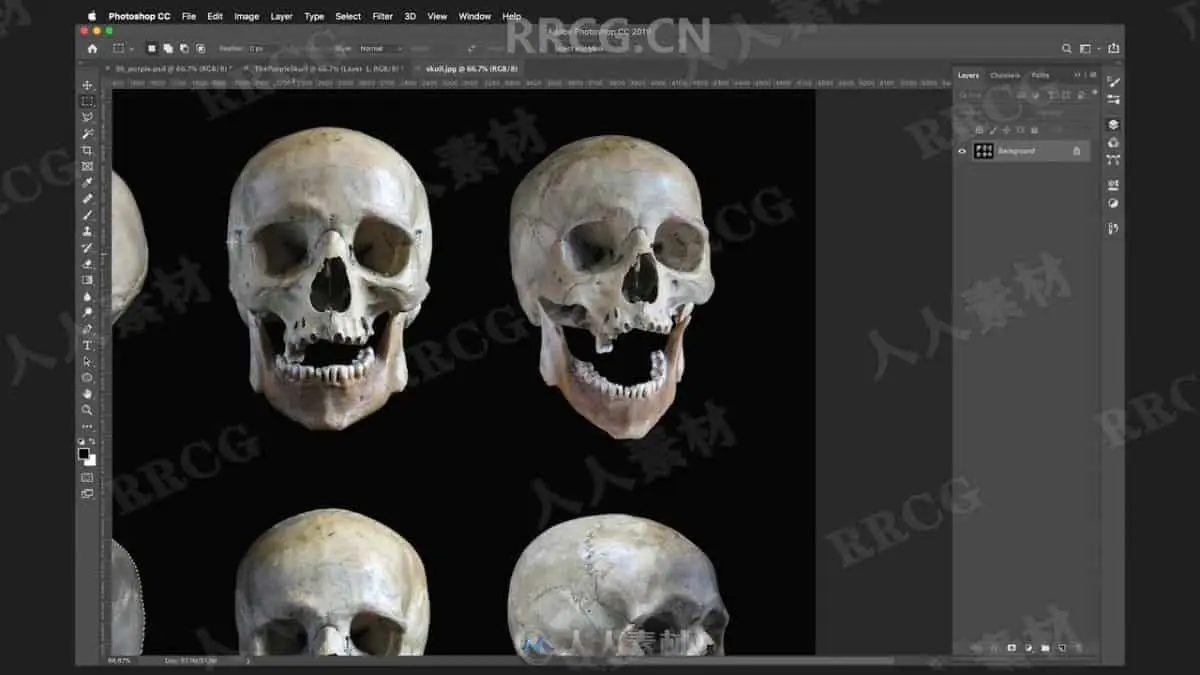Click the Background layer lock icon
The image size is (1200, 675).
[1076, 151]
